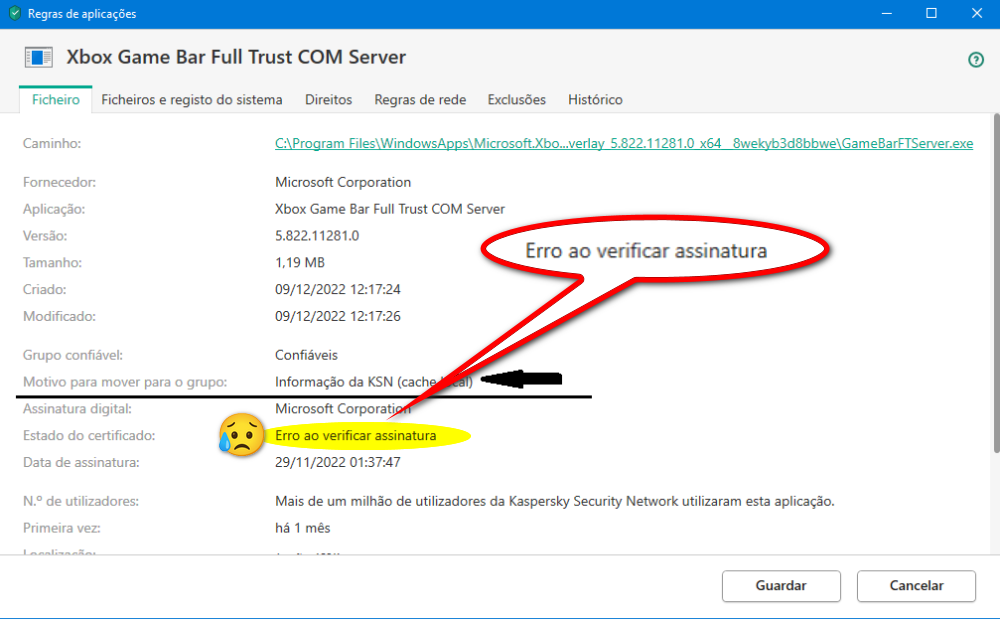Screen dimensions: 1000x621
Task: Open Ficheiros e registo do sistema tab
Action: (191, 99)
